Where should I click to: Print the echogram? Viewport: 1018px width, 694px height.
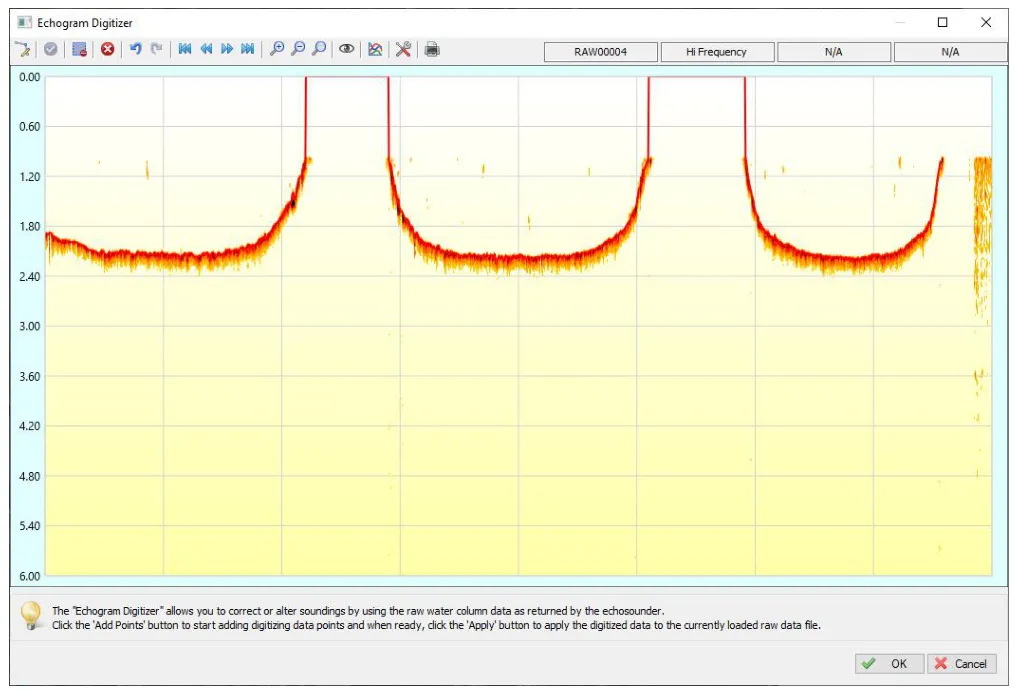pos(432,49)
